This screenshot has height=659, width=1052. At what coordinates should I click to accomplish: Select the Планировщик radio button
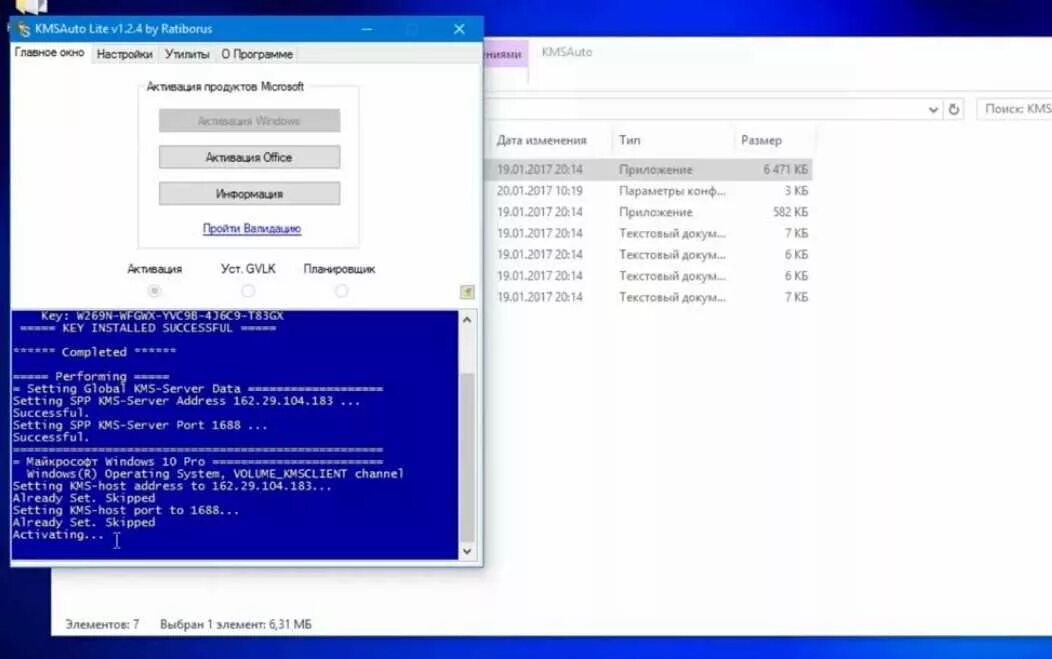(x=341, y=291)
